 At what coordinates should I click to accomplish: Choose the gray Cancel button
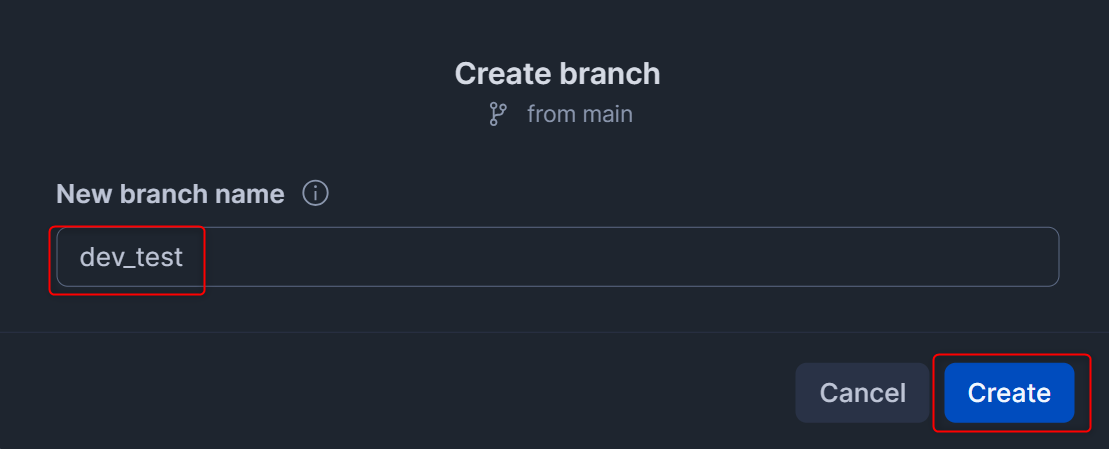862,393
